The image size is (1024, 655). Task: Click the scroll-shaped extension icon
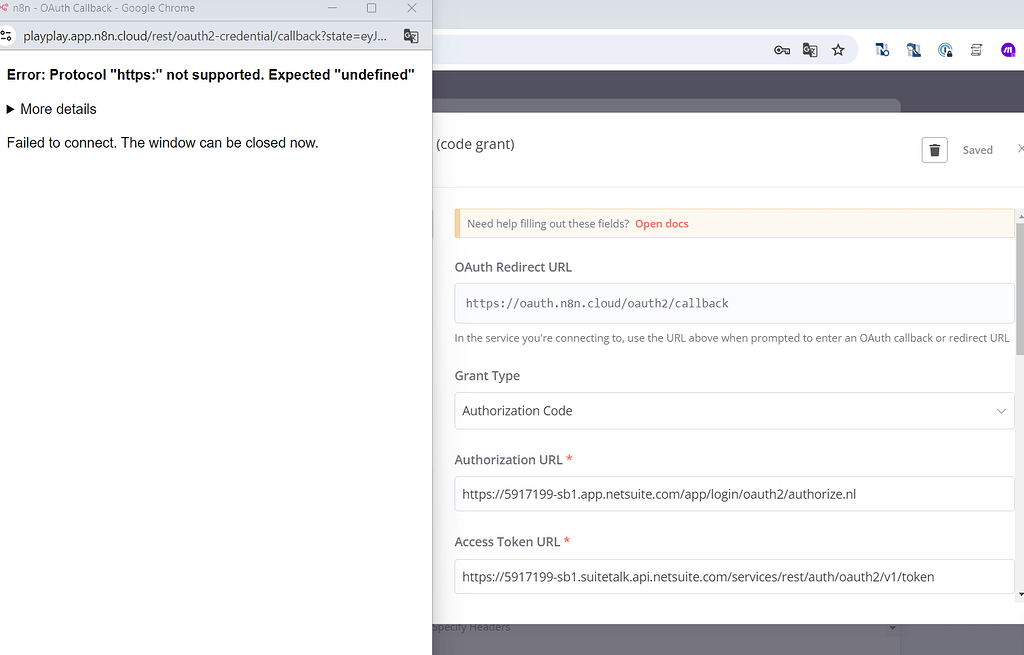point(976,50)
